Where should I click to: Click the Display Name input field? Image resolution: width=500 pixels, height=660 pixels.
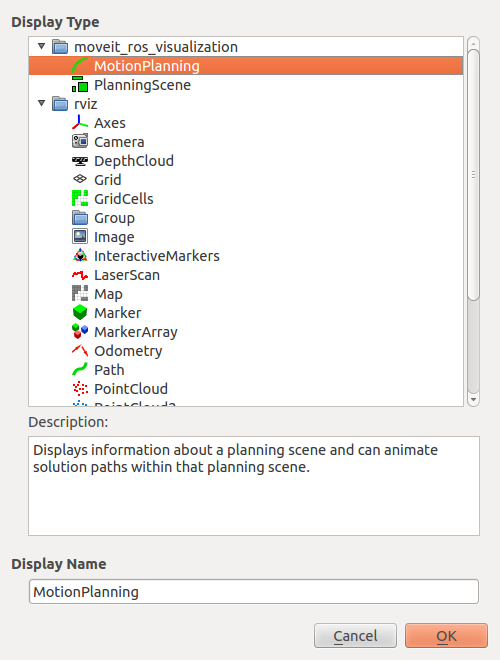tap(254, 591)
